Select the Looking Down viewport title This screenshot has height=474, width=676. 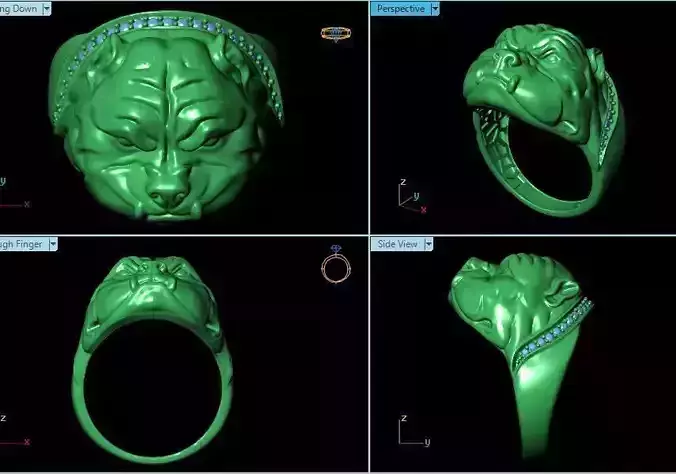[x=21, y=9]
